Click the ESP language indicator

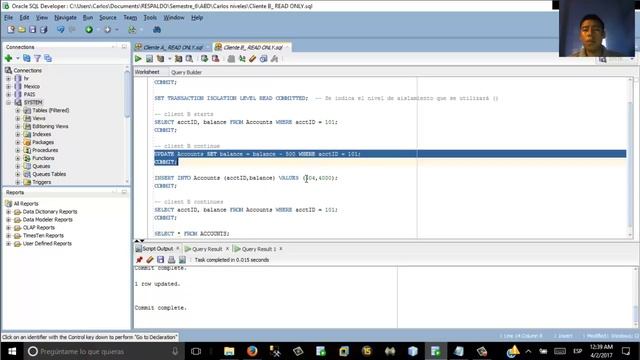coord(577,351)
